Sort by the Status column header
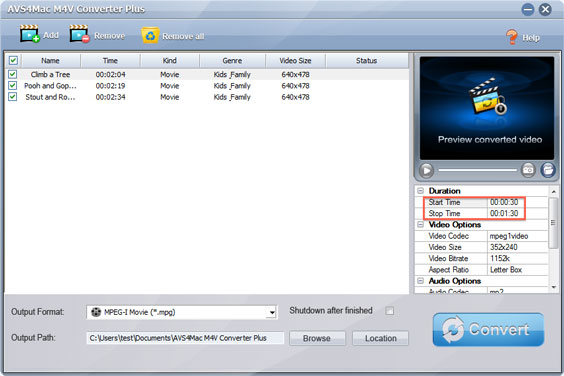Image resolution: width=564 pixels, height=376 pixels. pyautogui.click(x=367, y=60)
